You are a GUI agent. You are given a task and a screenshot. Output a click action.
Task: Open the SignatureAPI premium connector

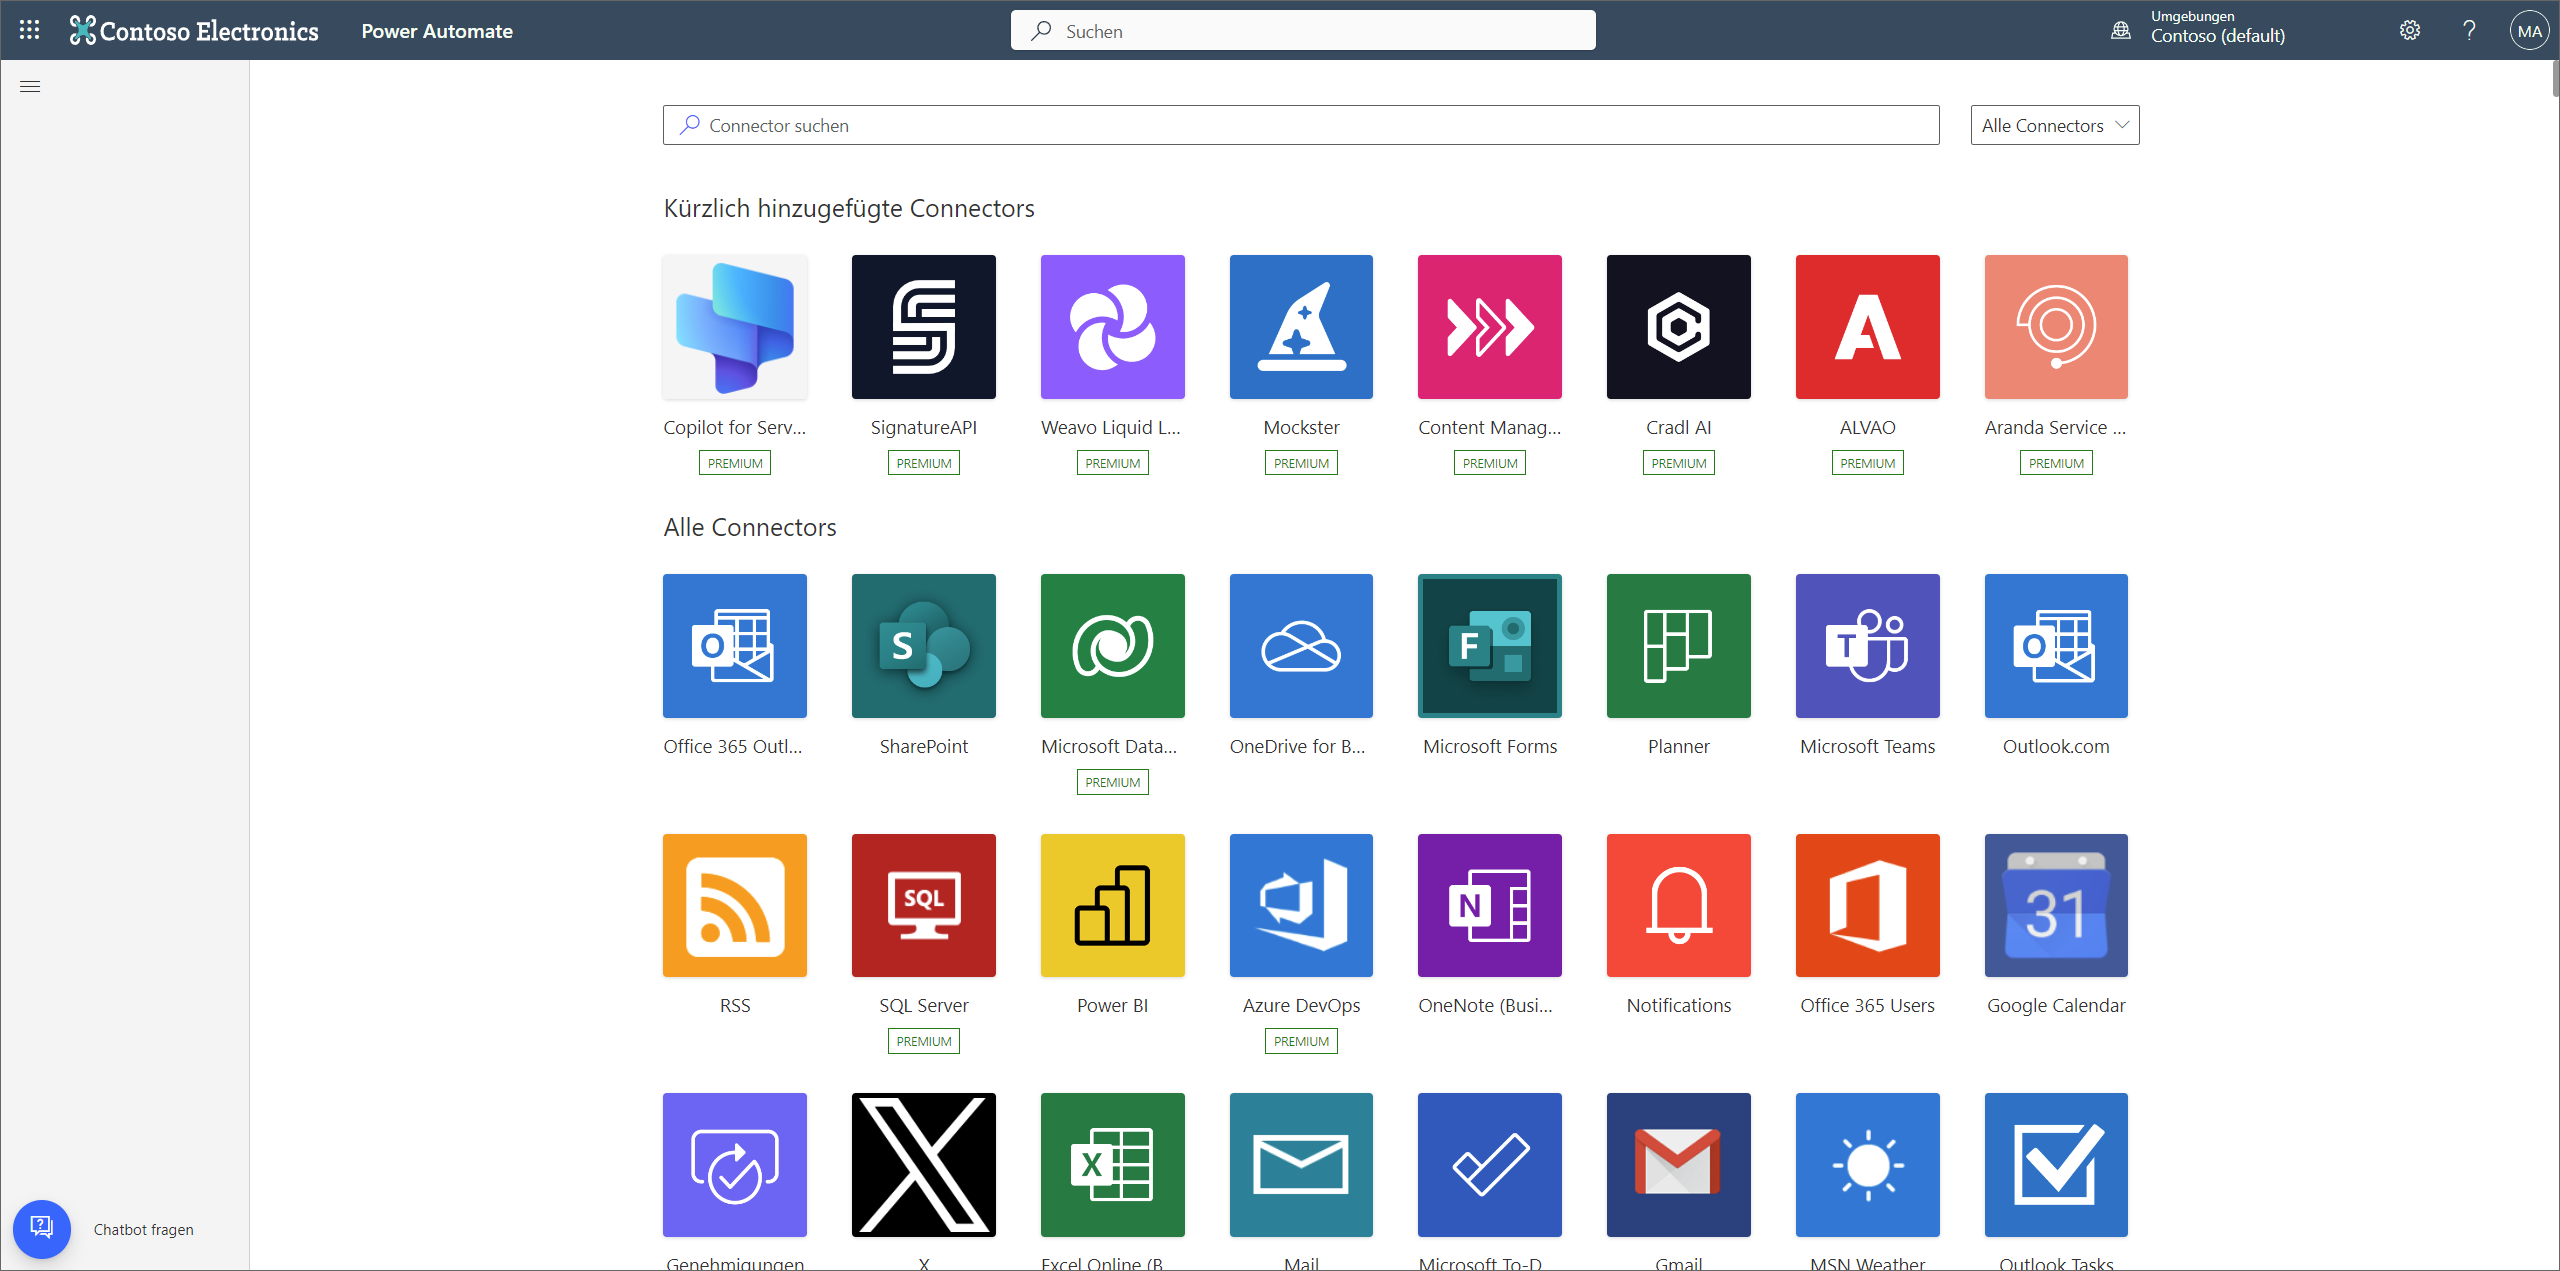[922, 327]
